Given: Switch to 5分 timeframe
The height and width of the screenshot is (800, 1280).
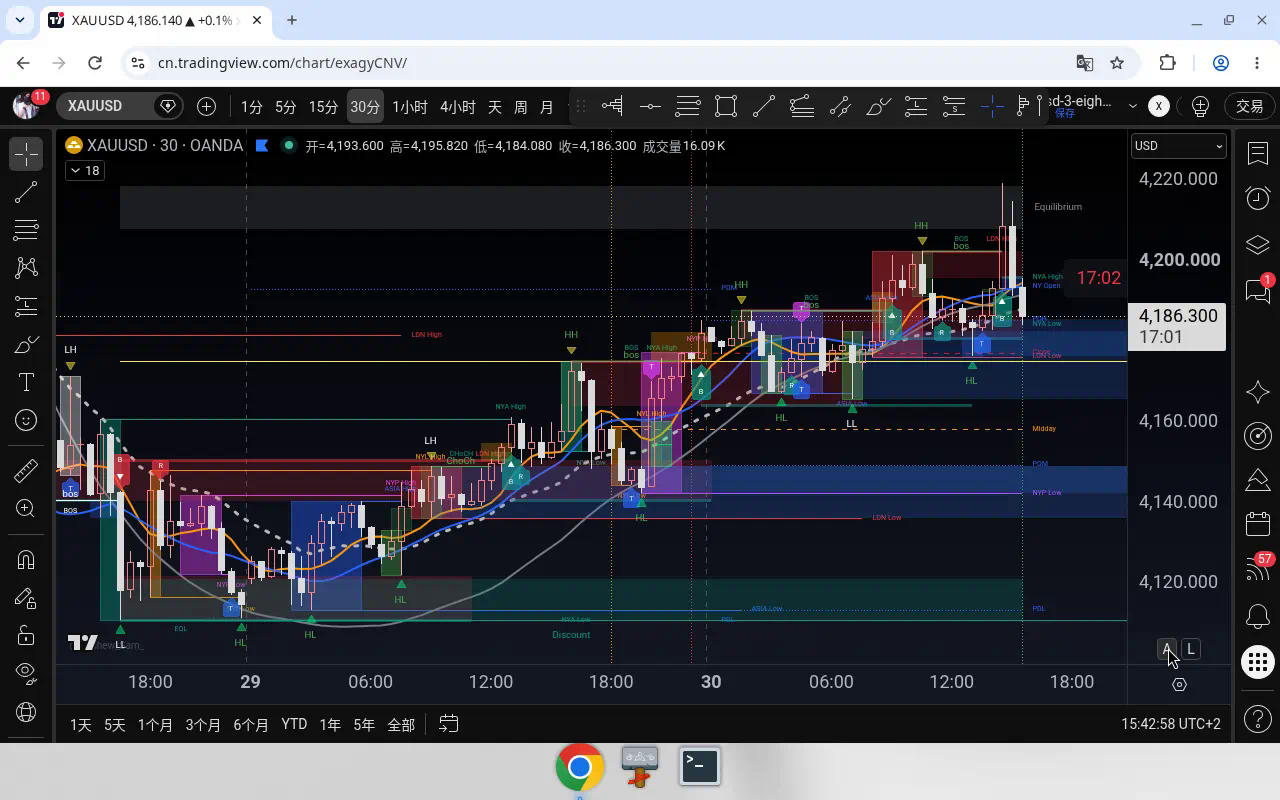Looking at the screenshot, I should tap(286, 106).
